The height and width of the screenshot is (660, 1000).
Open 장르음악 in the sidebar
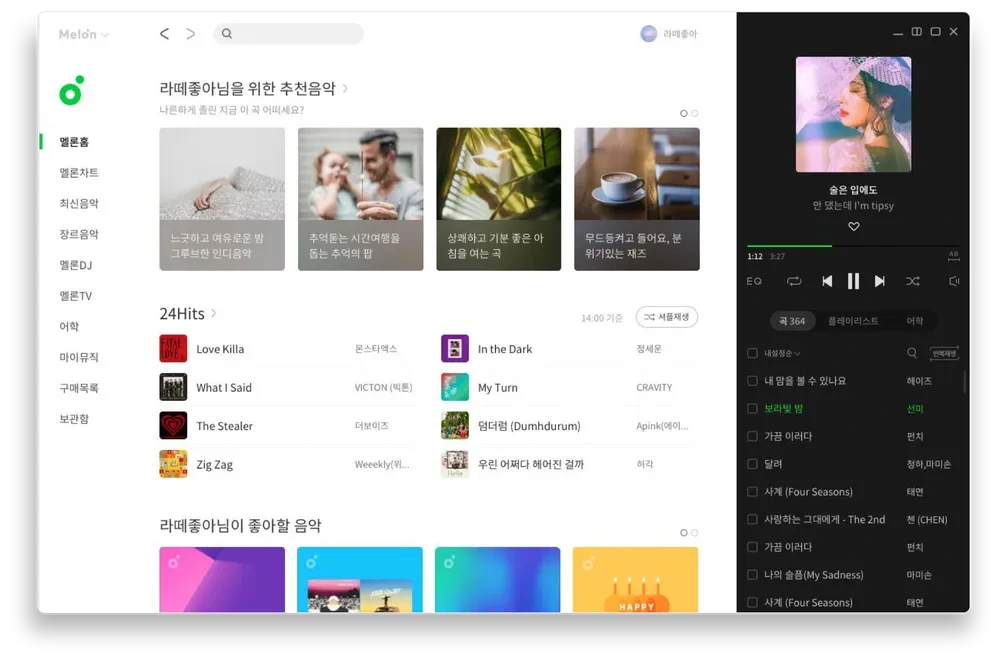pyautogui.click(x=79, y=234)
